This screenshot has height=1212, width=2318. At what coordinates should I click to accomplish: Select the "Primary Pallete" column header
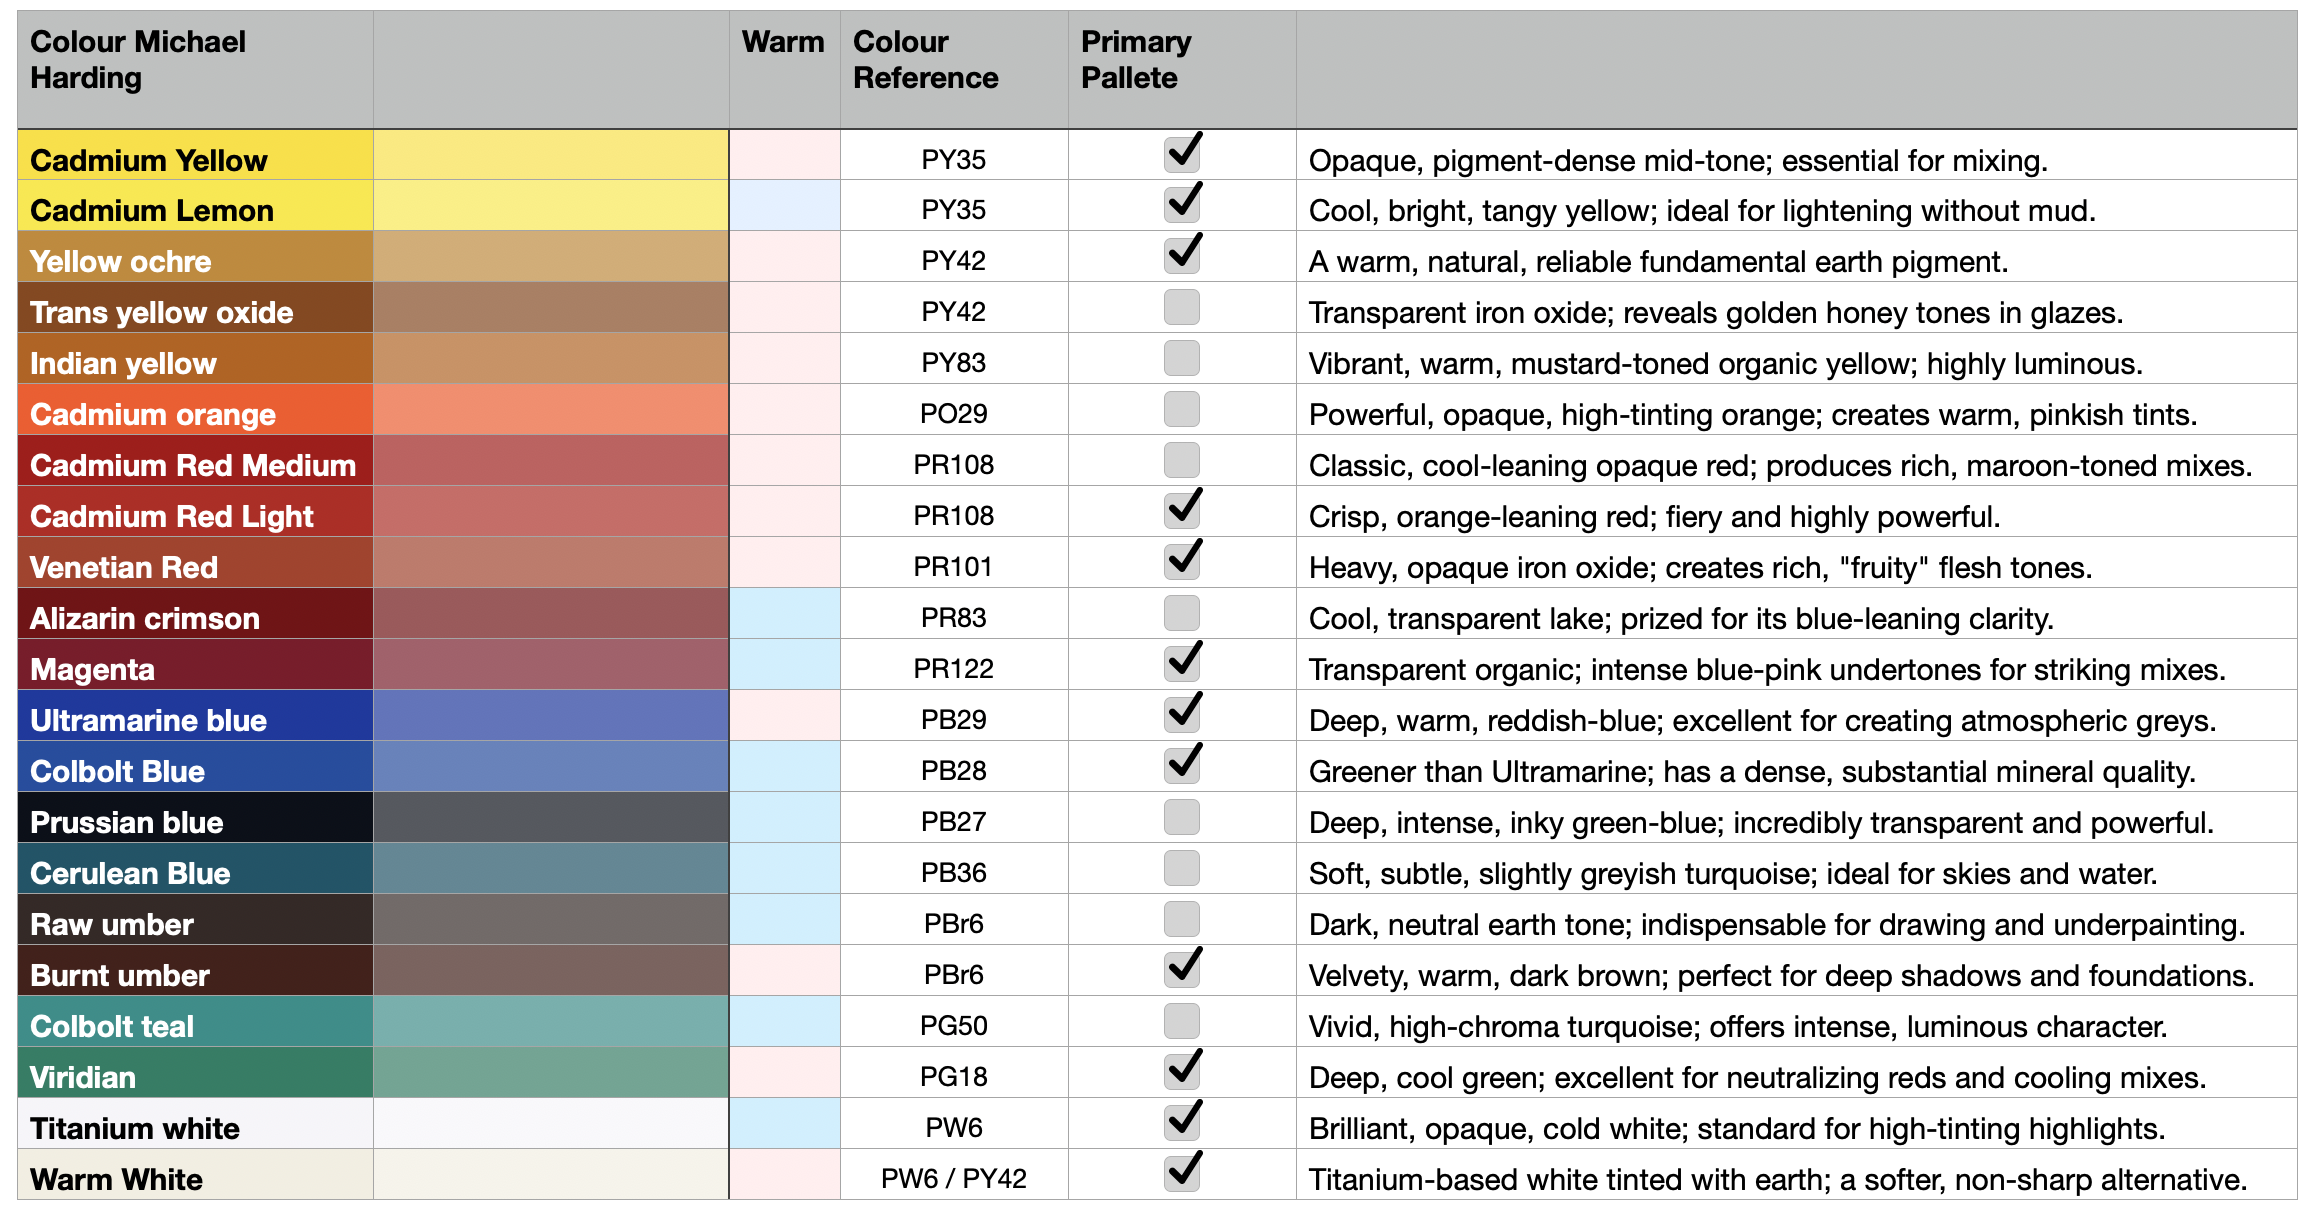coord(1182,69)
